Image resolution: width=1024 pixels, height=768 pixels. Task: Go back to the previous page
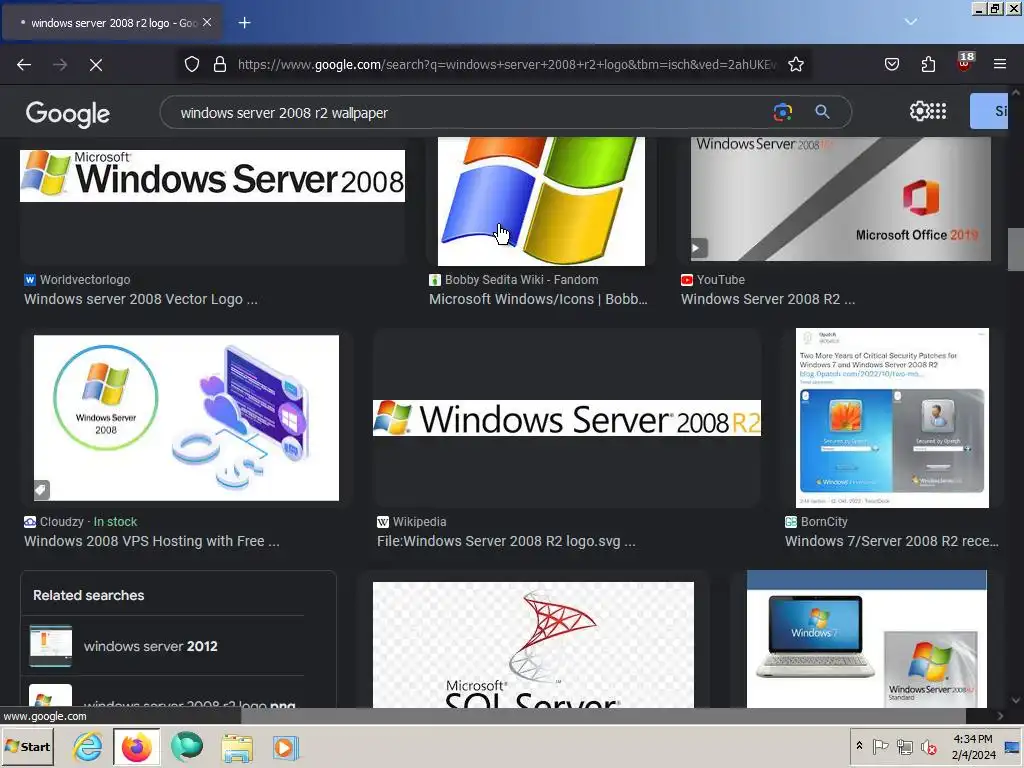(24, 65)
